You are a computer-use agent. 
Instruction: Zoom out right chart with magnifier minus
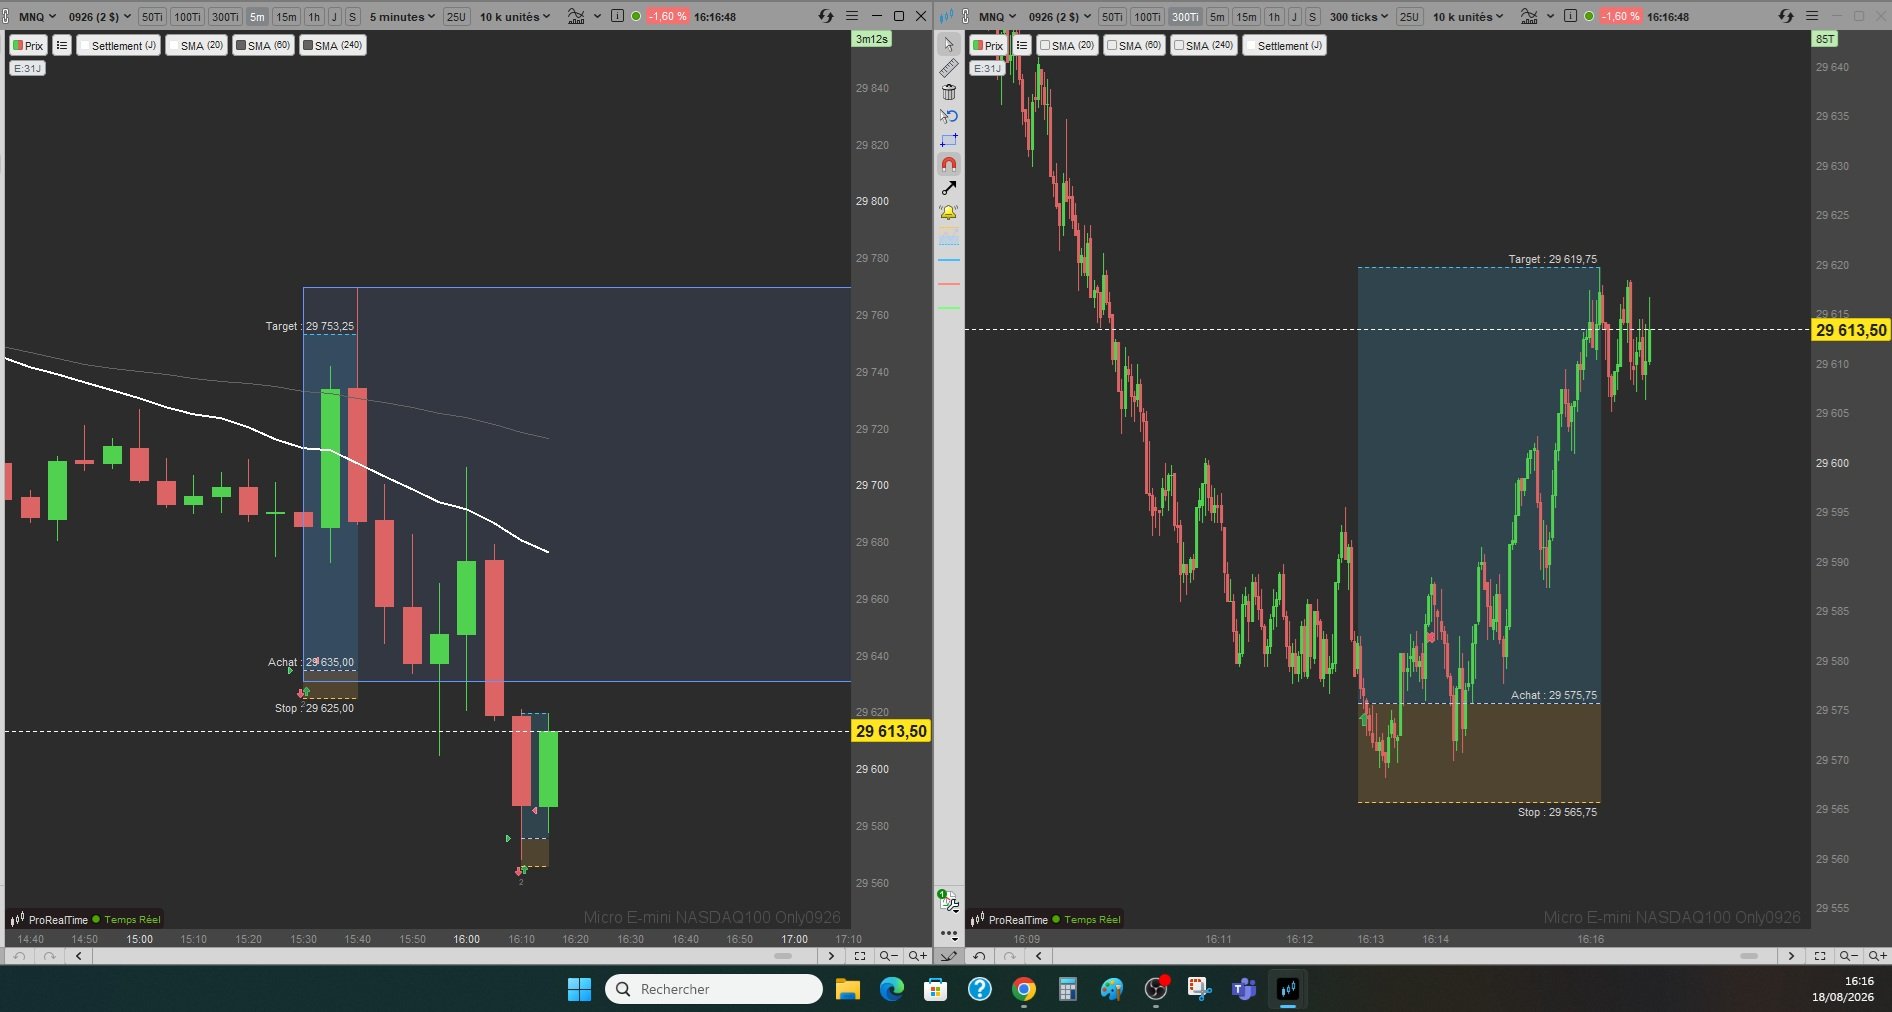(x=1848, y=956)
